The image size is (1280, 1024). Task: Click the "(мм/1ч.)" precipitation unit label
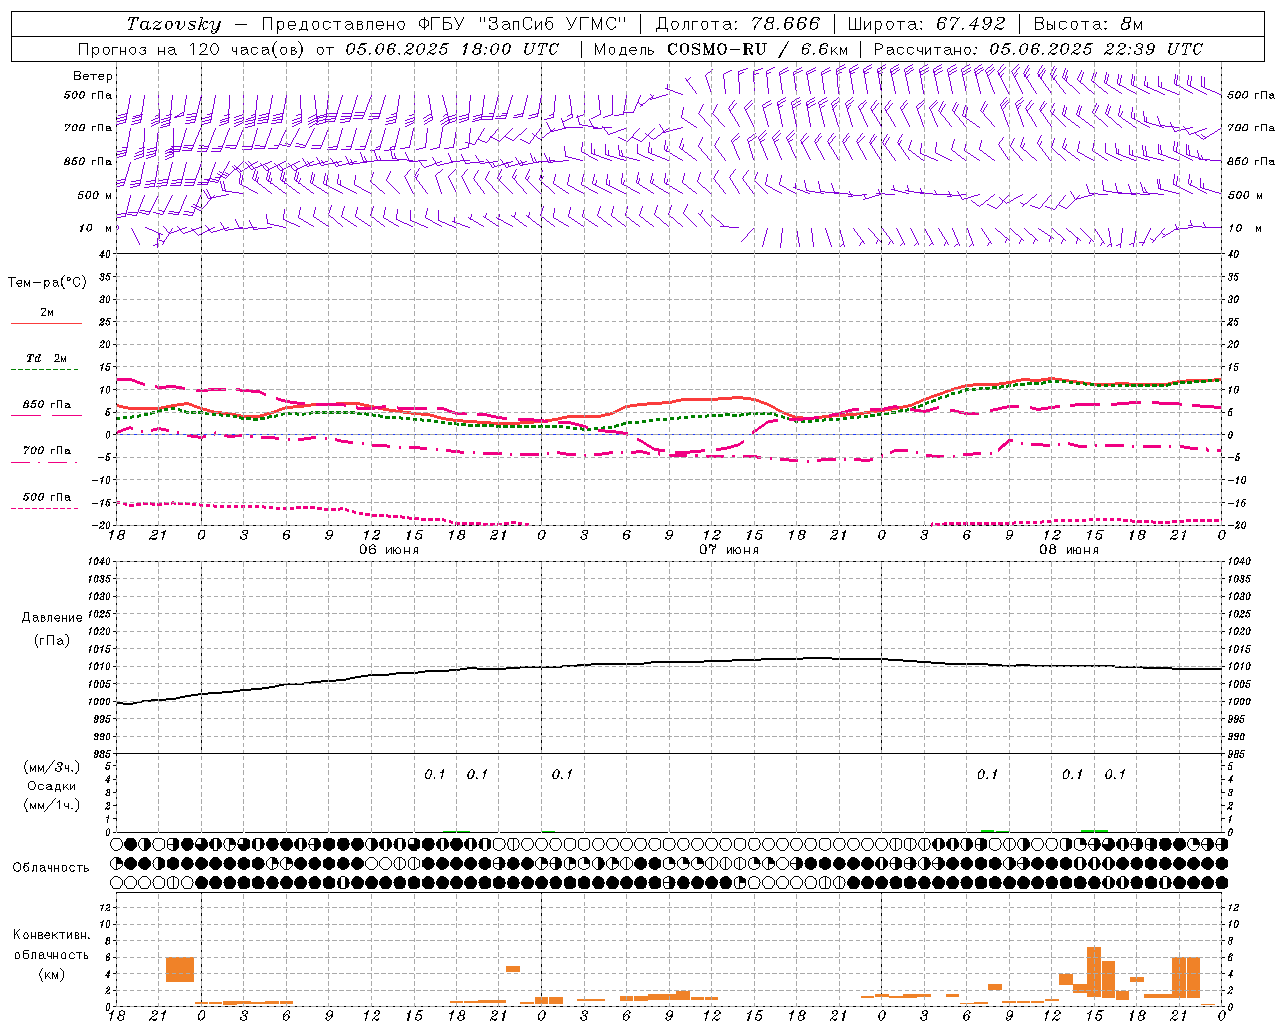pyautogui.click(x=51, y=805)
